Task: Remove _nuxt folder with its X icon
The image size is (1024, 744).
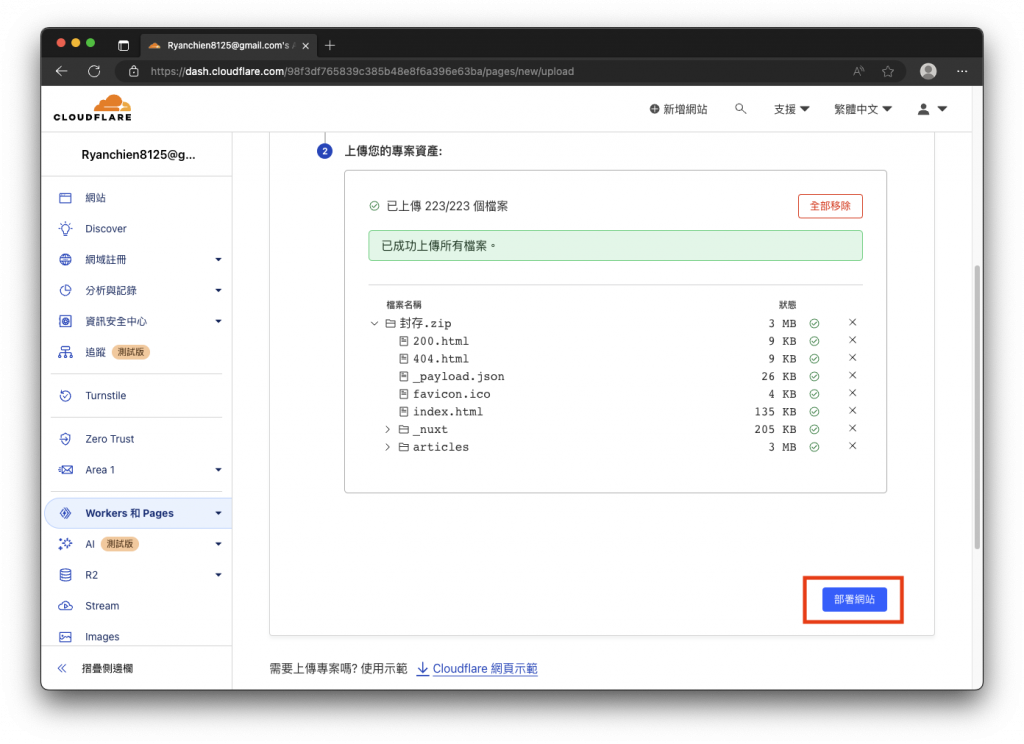Action: pyautogui.click(x=852, y=429)
